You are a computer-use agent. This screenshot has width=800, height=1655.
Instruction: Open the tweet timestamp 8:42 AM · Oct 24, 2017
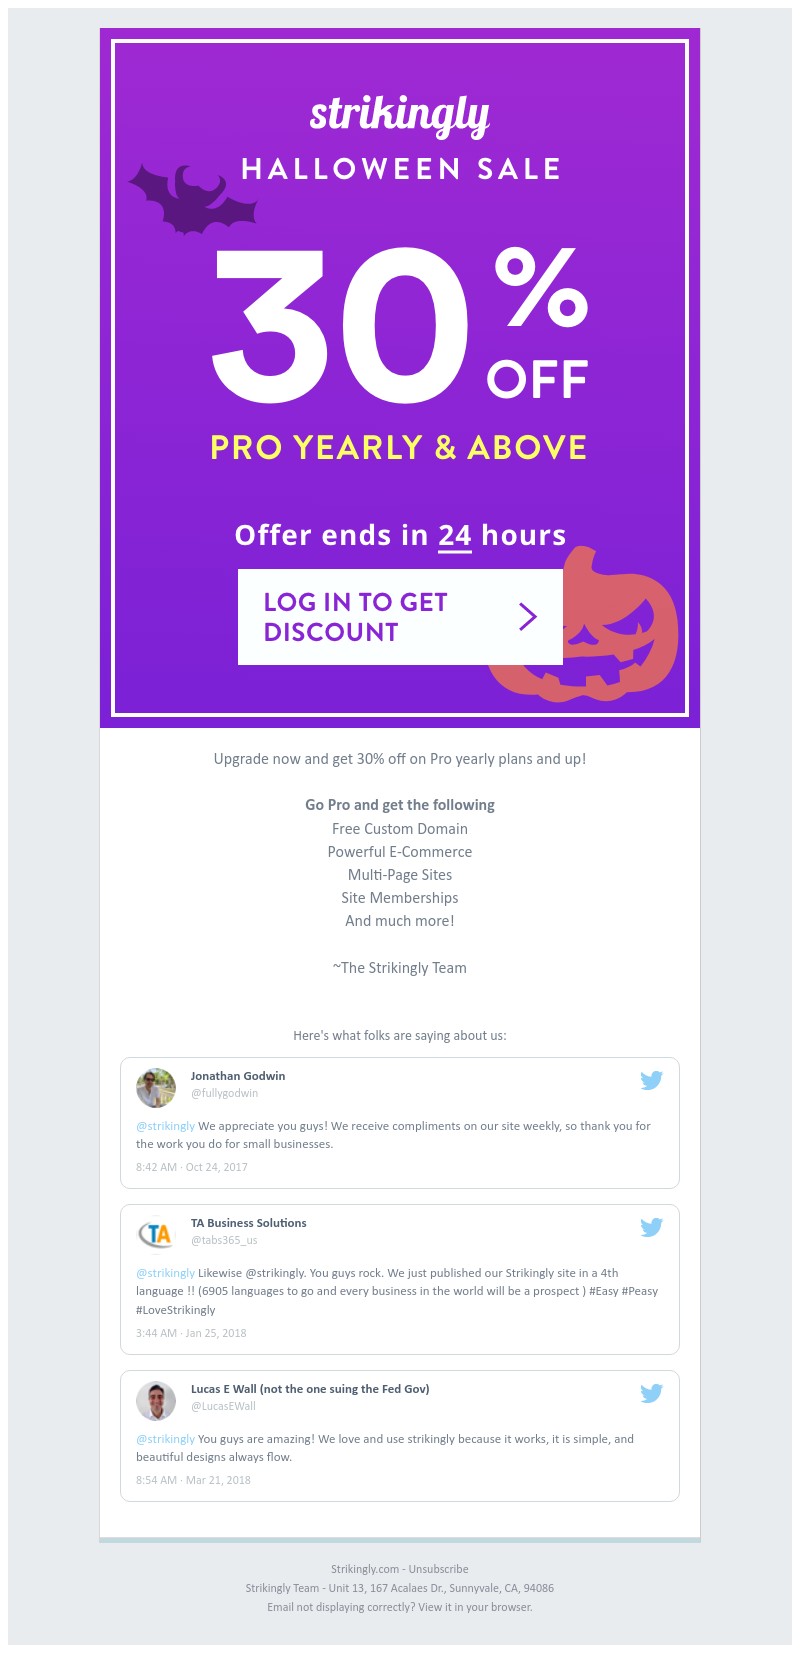(192, 1167)
